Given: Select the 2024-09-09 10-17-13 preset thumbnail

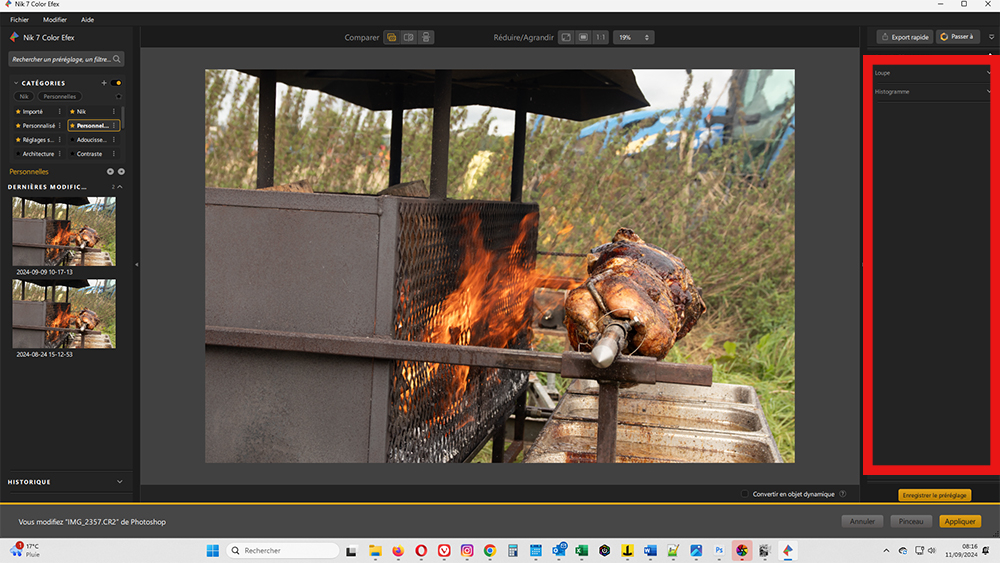Looking at the screenshot, I should click(x=64, y=231).
